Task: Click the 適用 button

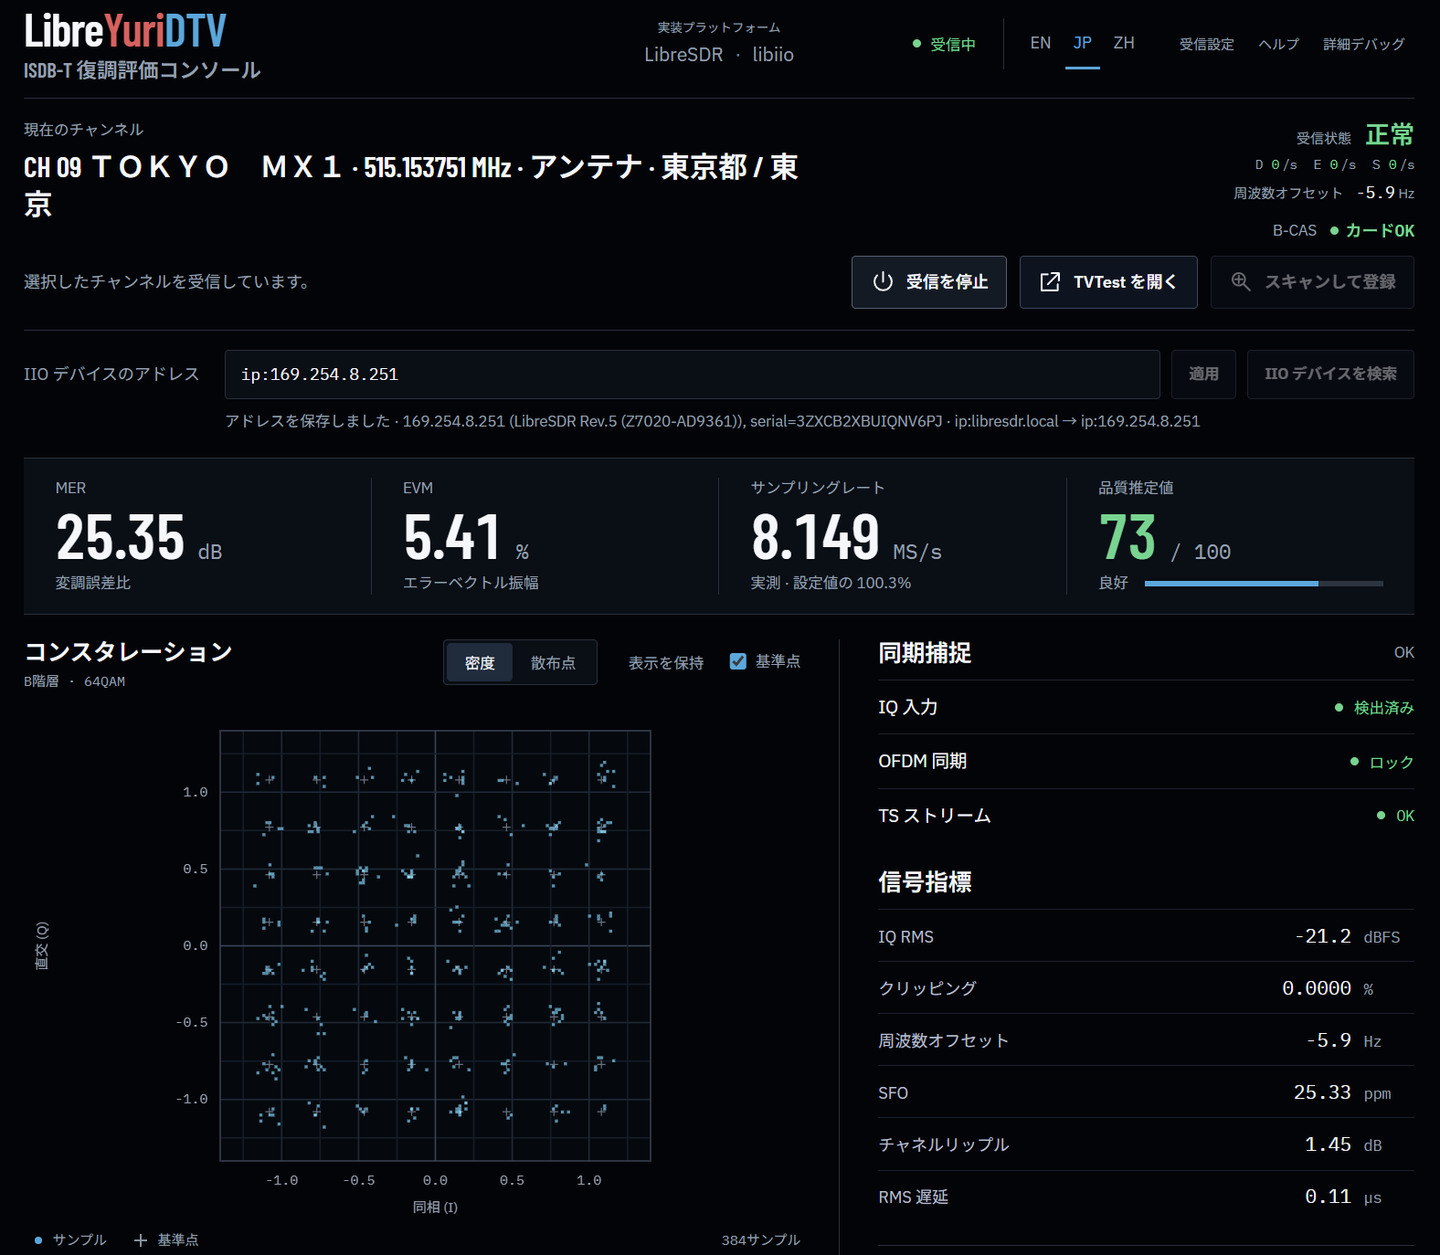Action: 1204,374
